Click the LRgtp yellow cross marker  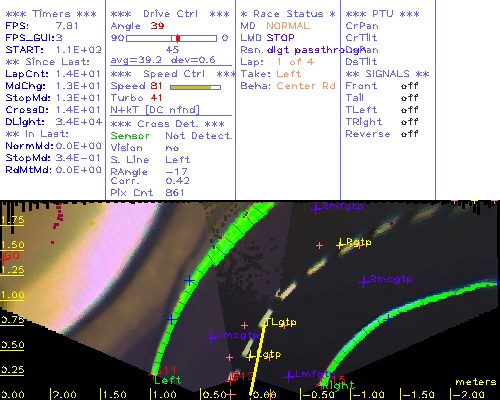click(340, 244)
